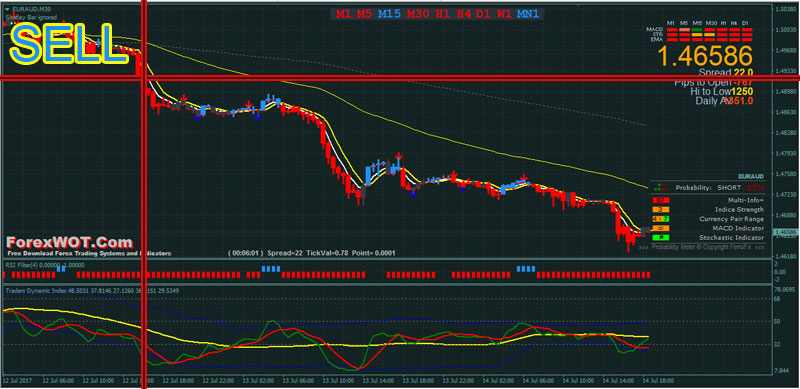This screenshot has width=800, height=389.
Task: Pick the H4 timeframe in the top bar
Action: [x=463, y=14]
